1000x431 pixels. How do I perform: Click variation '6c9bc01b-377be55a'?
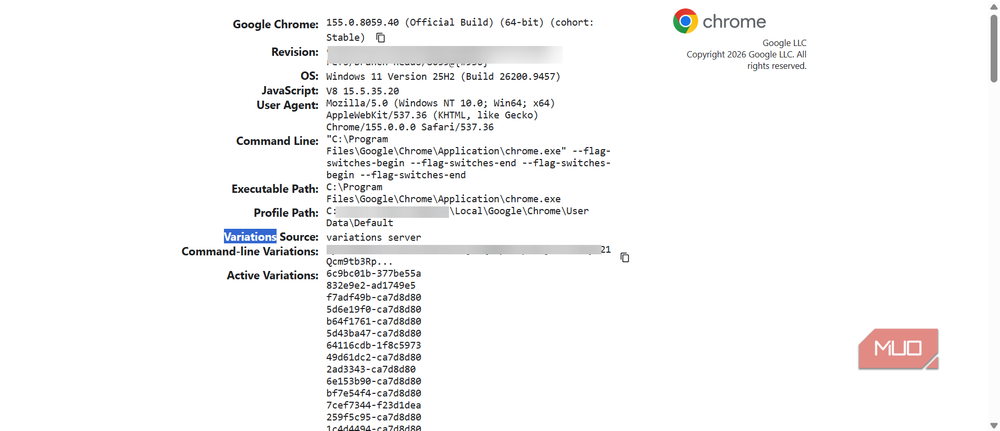click(x=373, y=274)
